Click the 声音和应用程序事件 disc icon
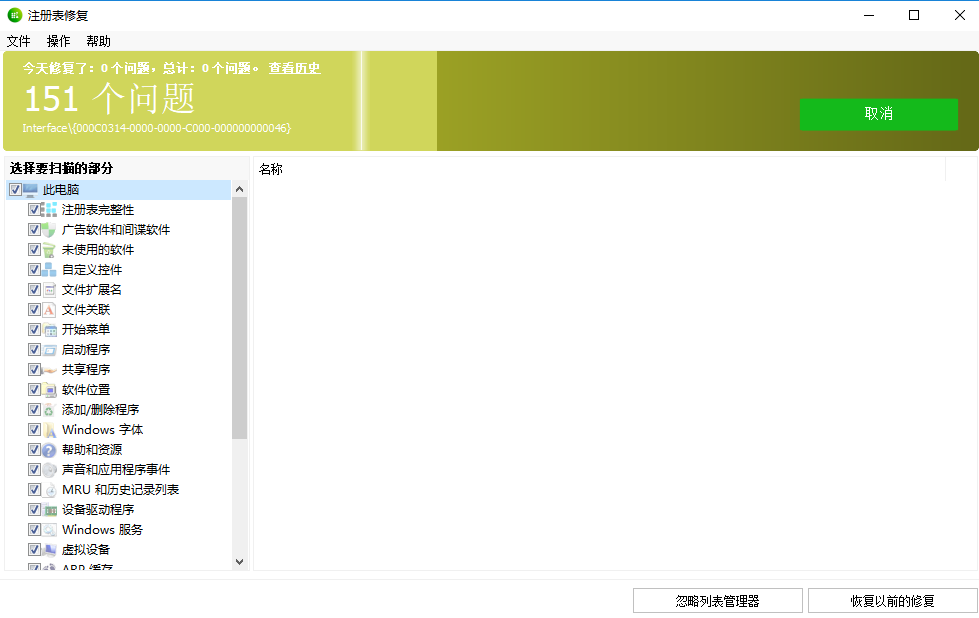This screenshot has height=618, width=979. (x=49, y=470)
